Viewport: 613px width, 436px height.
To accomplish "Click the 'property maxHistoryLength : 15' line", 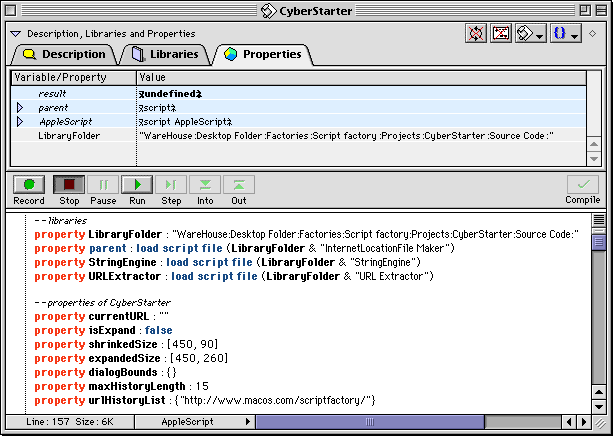I will [122, 386].
